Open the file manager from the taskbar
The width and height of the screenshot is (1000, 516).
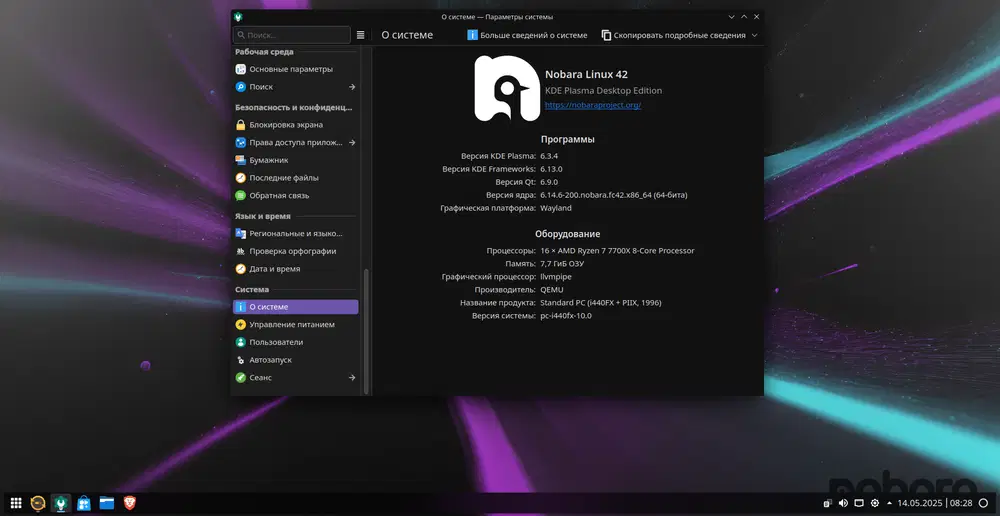(x=106, y=502)
